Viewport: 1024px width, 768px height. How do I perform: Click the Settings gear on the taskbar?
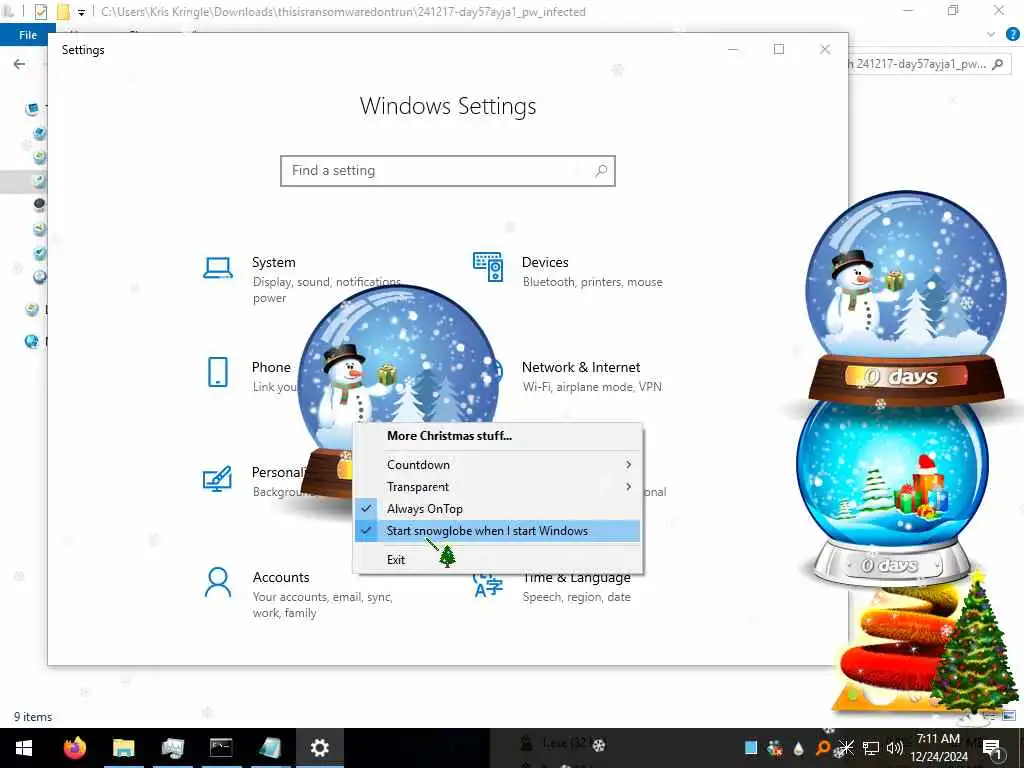pyautogui.click(x=319, y=748)
